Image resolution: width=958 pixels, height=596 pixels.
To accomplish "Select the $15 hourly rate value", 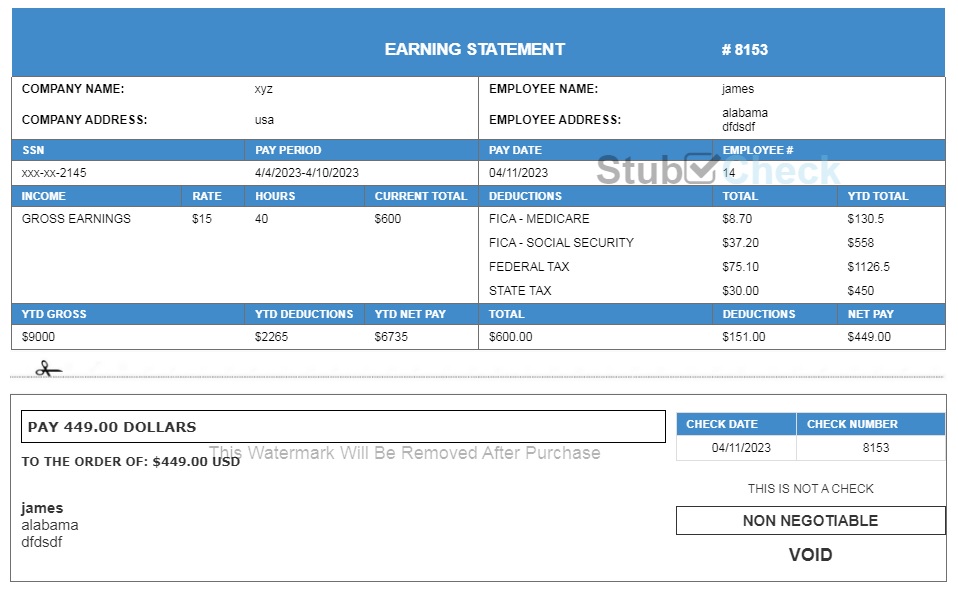I will [202, 219].
